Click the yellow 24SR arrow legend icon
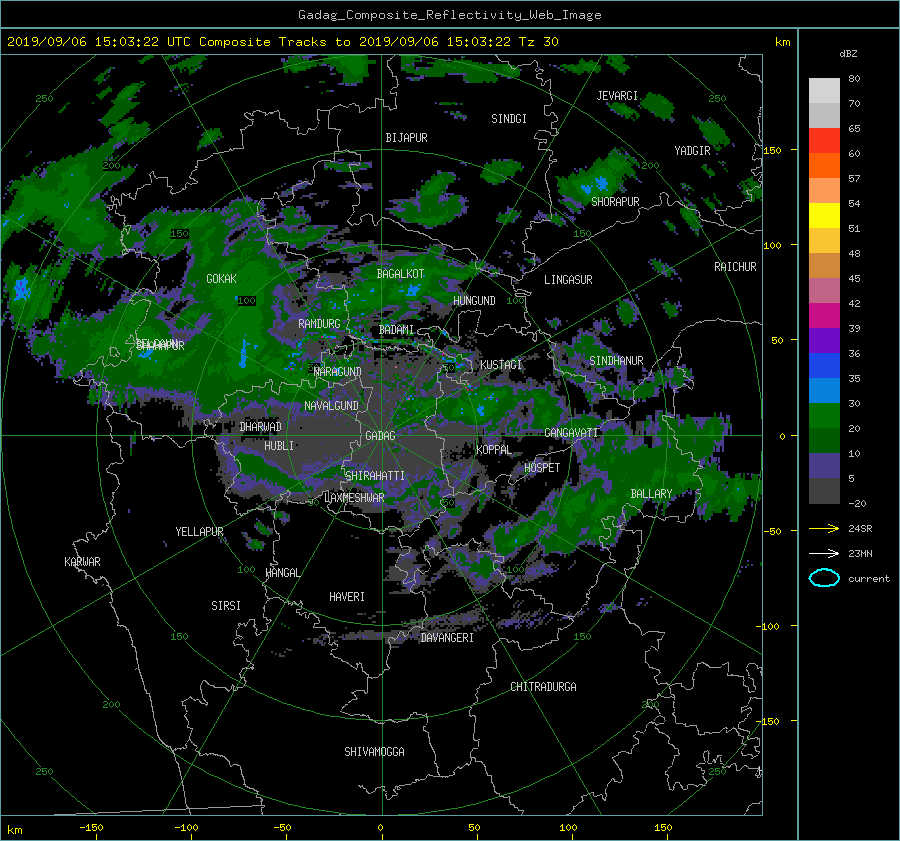 (x=824, y=528)
